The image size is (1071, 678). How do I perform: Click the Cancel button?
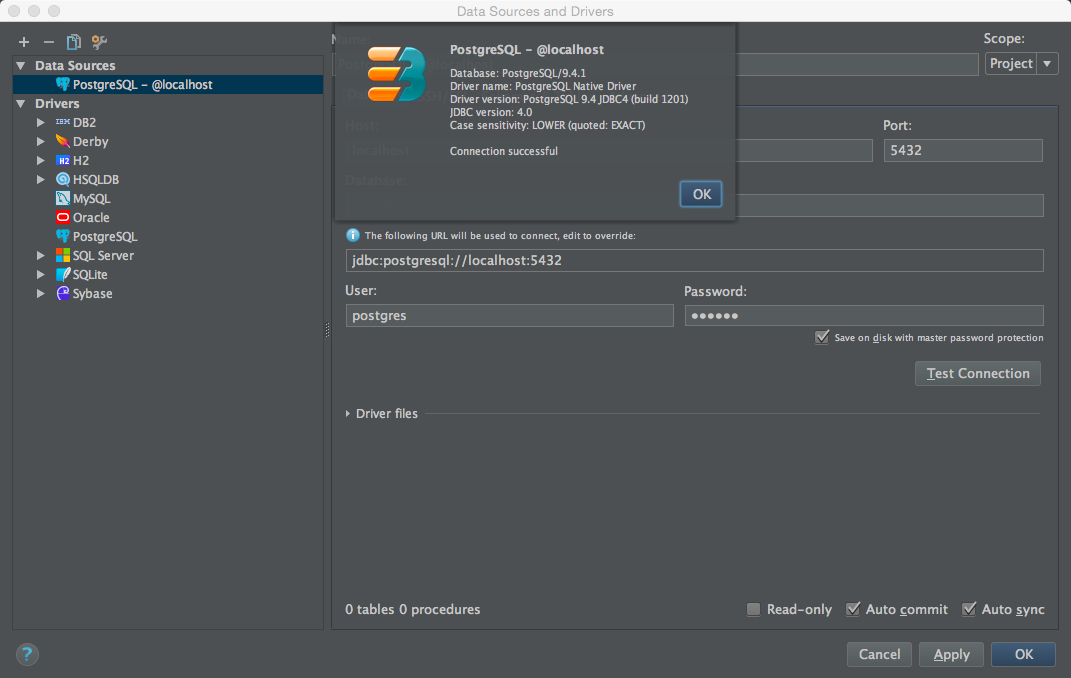pyautogui.click(x=879, y=654)
